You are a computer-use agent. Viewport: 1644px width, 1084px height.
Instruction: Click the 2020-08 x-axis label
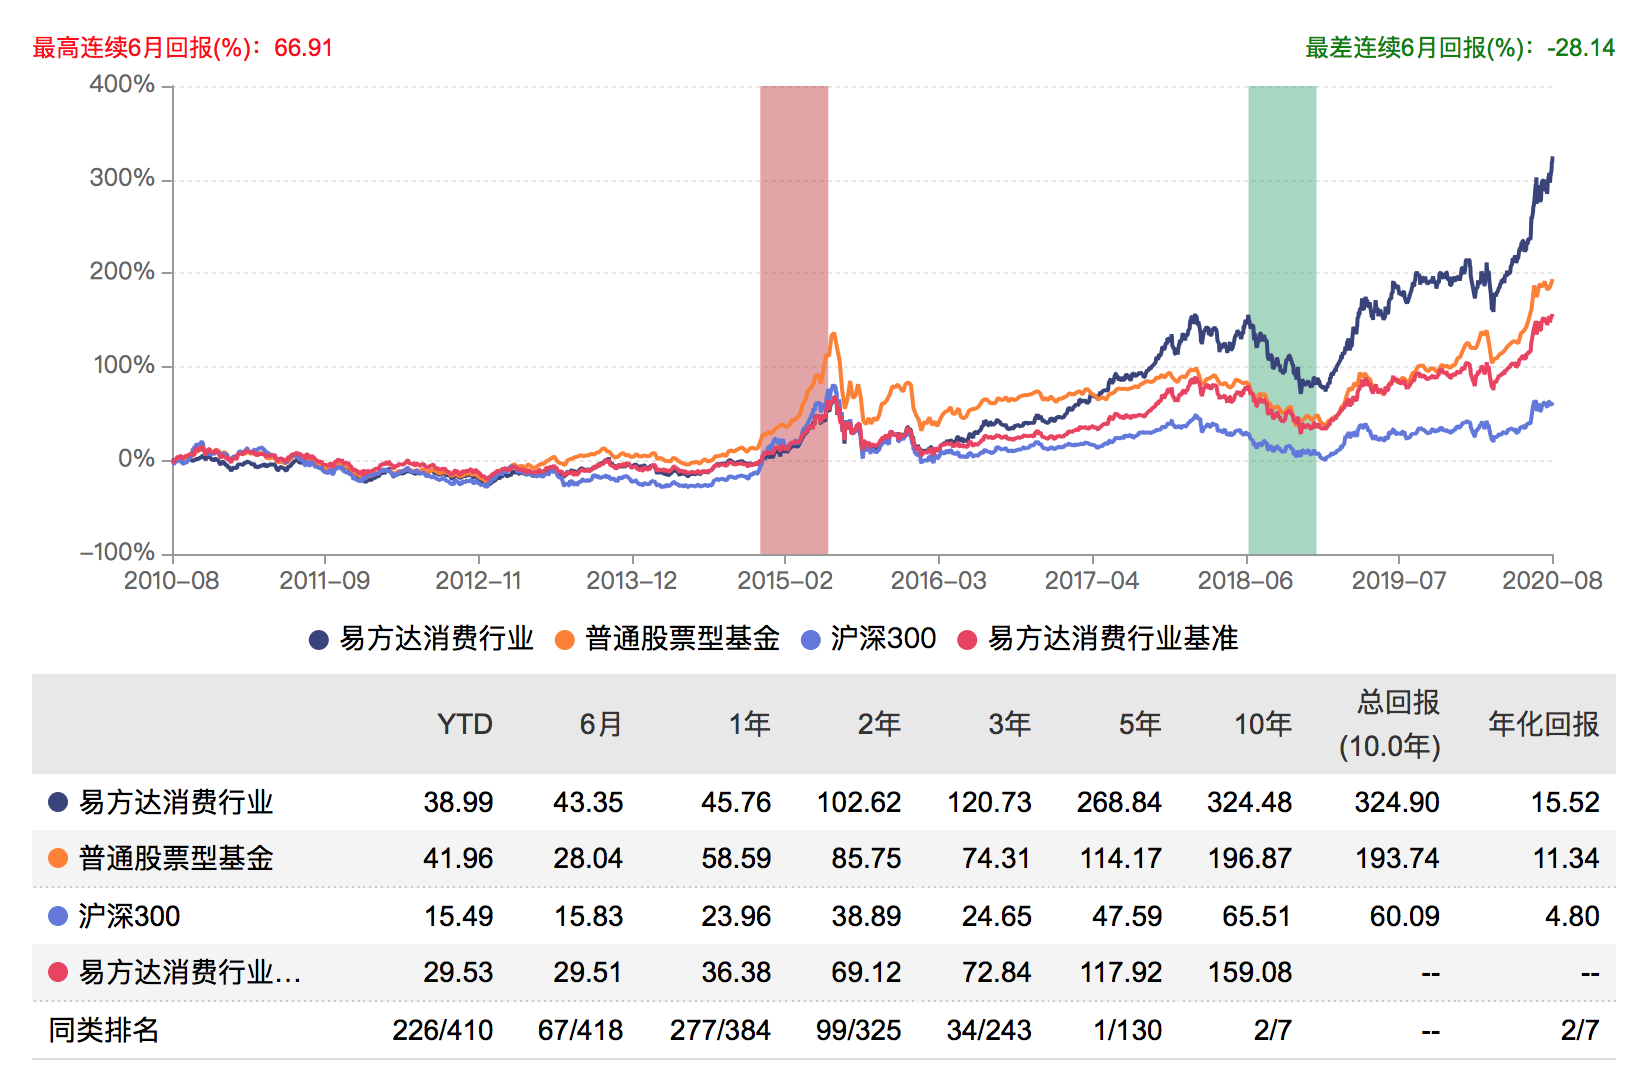1552,581
